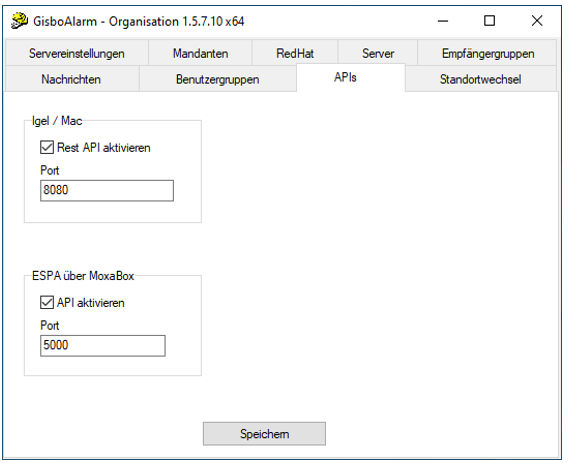Screen dimensions: 568x463
Task: Toggle the ESPA API aktivieren checkbox
Action: pos(47,303)
